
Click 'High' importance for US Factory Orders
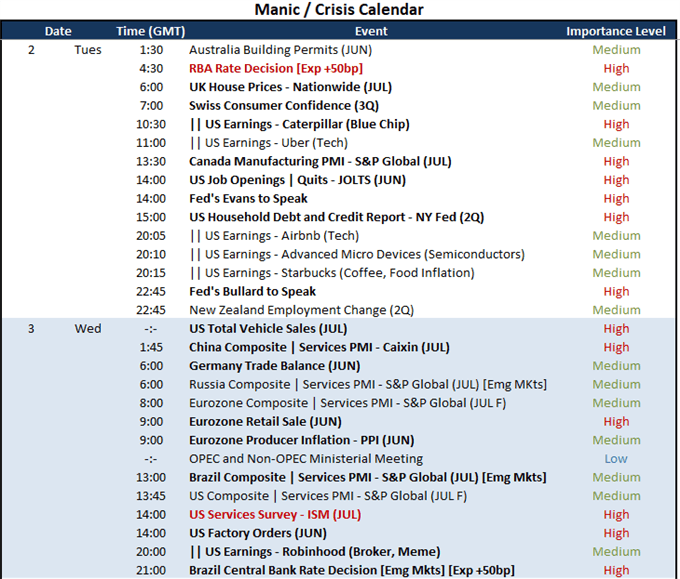pyautogui.click(x=616, y=533)
